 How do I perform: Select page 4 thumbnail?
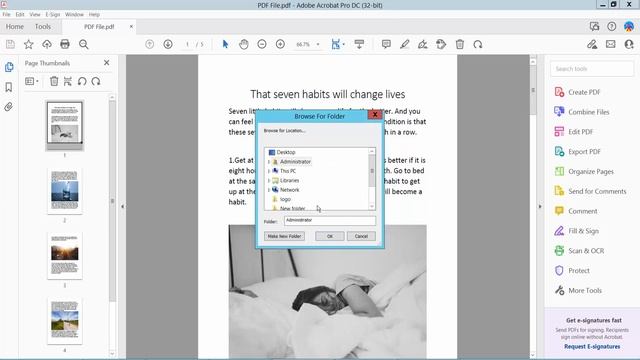click(x=64, y=321)
